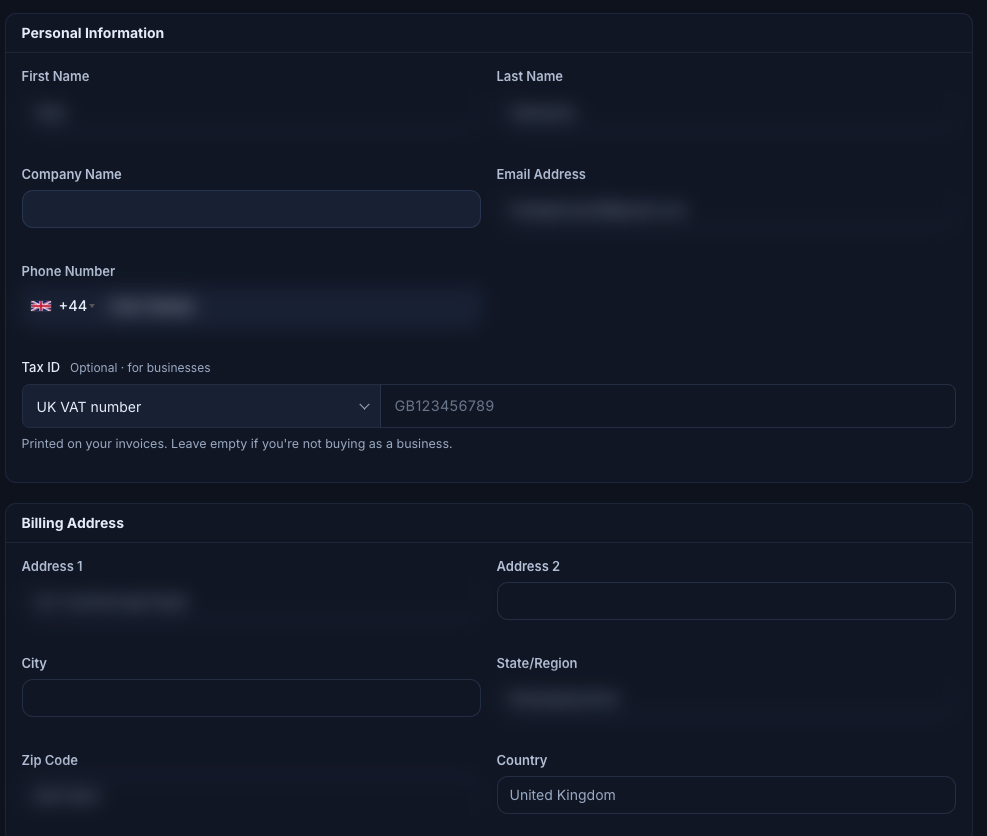987x836 pixels.
Task: Click the Tax ID number field GB123456789
Action: pos(668,406)
